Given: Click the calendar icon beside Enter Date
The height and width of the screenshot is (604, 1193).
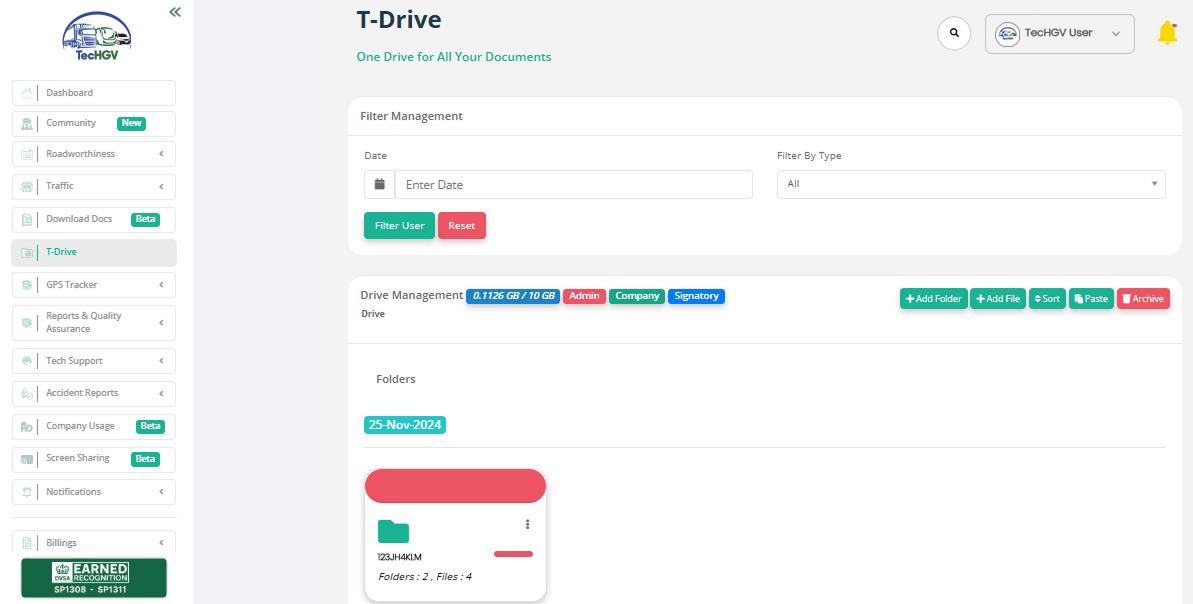Looking at the screenshot, I should (380, 184).
